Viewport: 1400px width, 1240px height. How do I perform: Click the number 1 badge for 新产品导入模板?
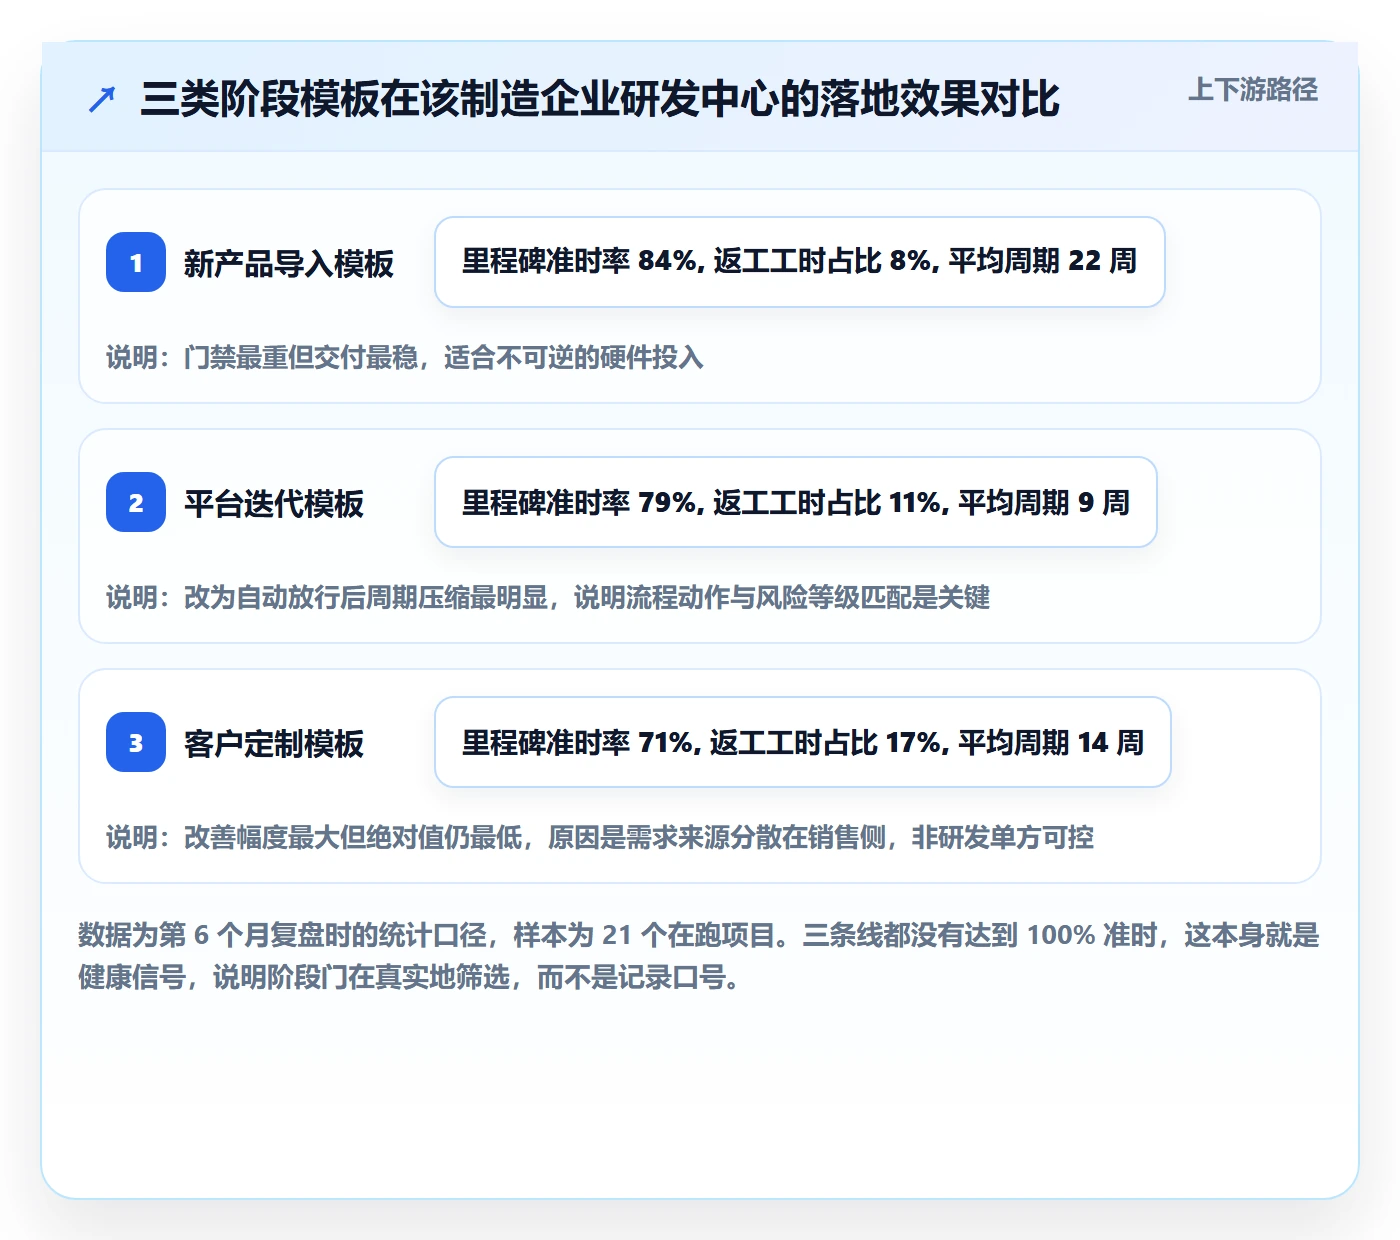pyautogui.click(x=136, y=262)
